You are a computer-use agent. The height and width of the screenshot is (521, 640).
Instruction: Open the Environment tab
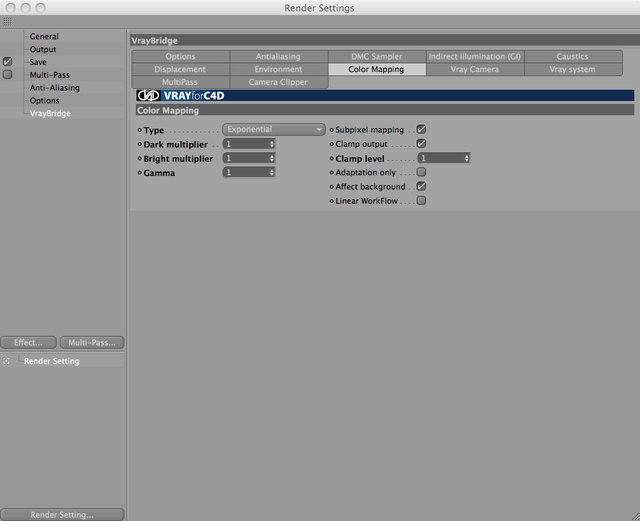[x=278, y=69]
